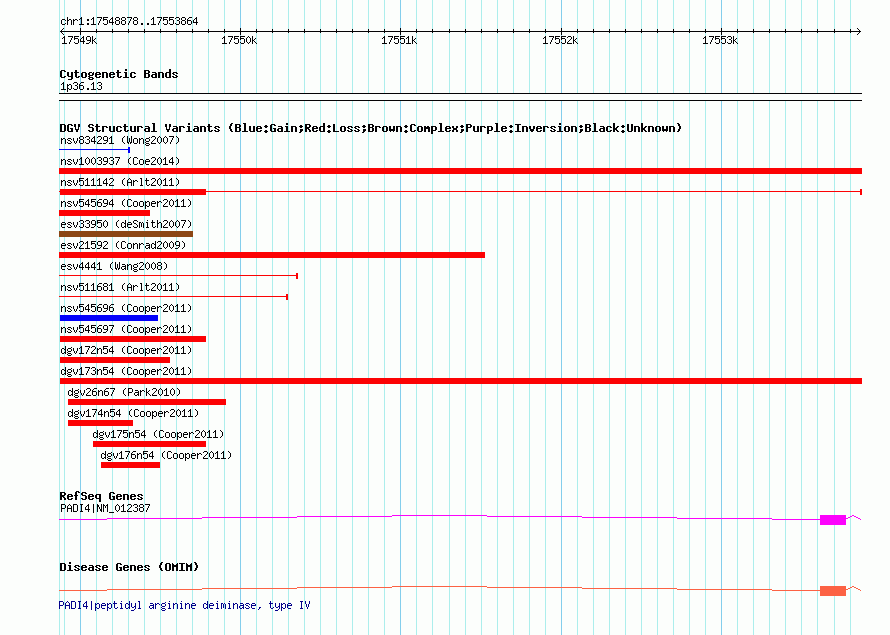Click the nsv834291 (Wong2007) variant label
Image resolution: width=890 pixels, height=635 pixels.
point(120,140)
